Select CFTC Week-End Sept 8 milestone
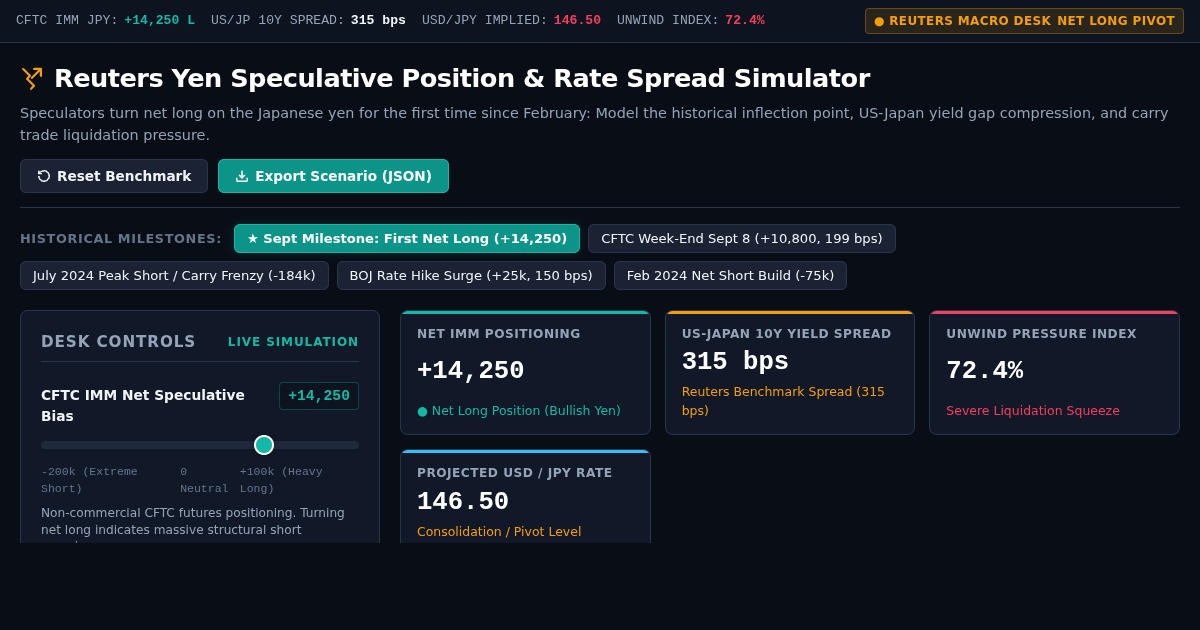 click(x=742, y=238)
